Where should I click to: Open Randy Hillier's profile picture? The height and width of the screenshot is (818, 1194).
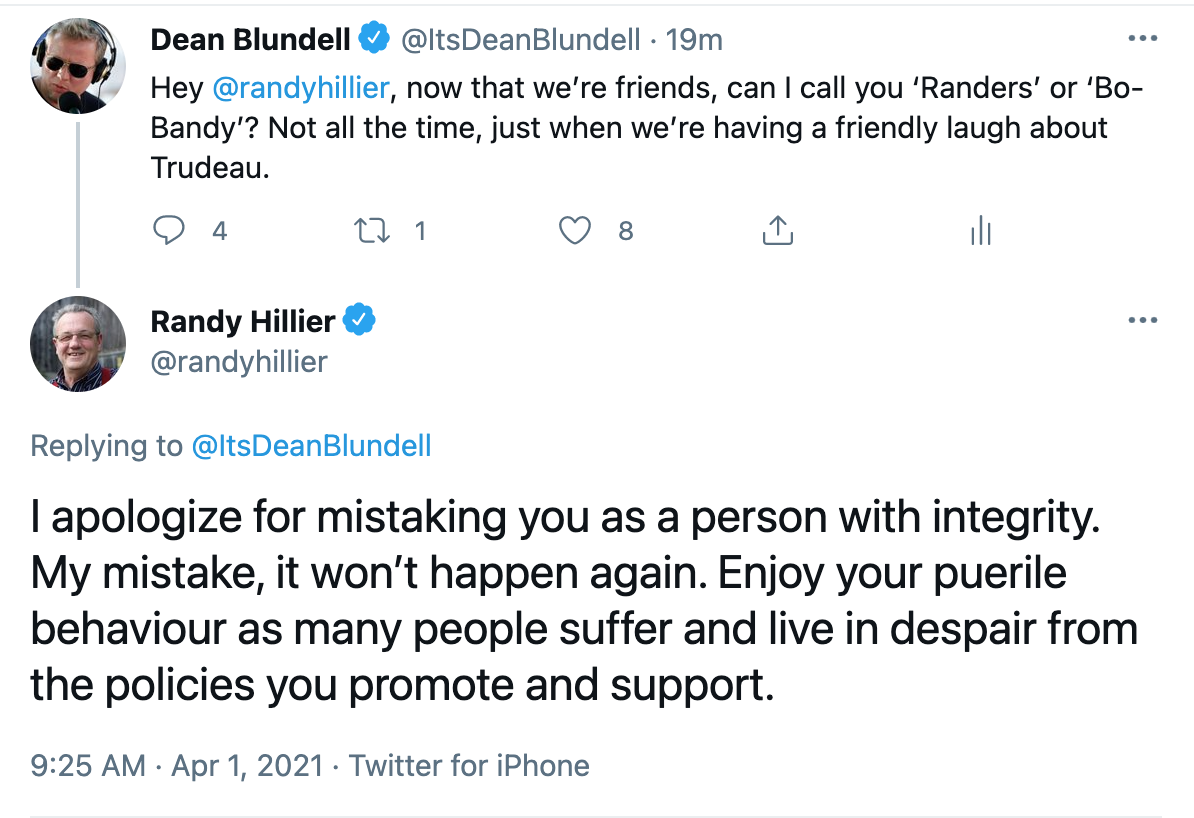pyautogui.click(x=78, y=344)
